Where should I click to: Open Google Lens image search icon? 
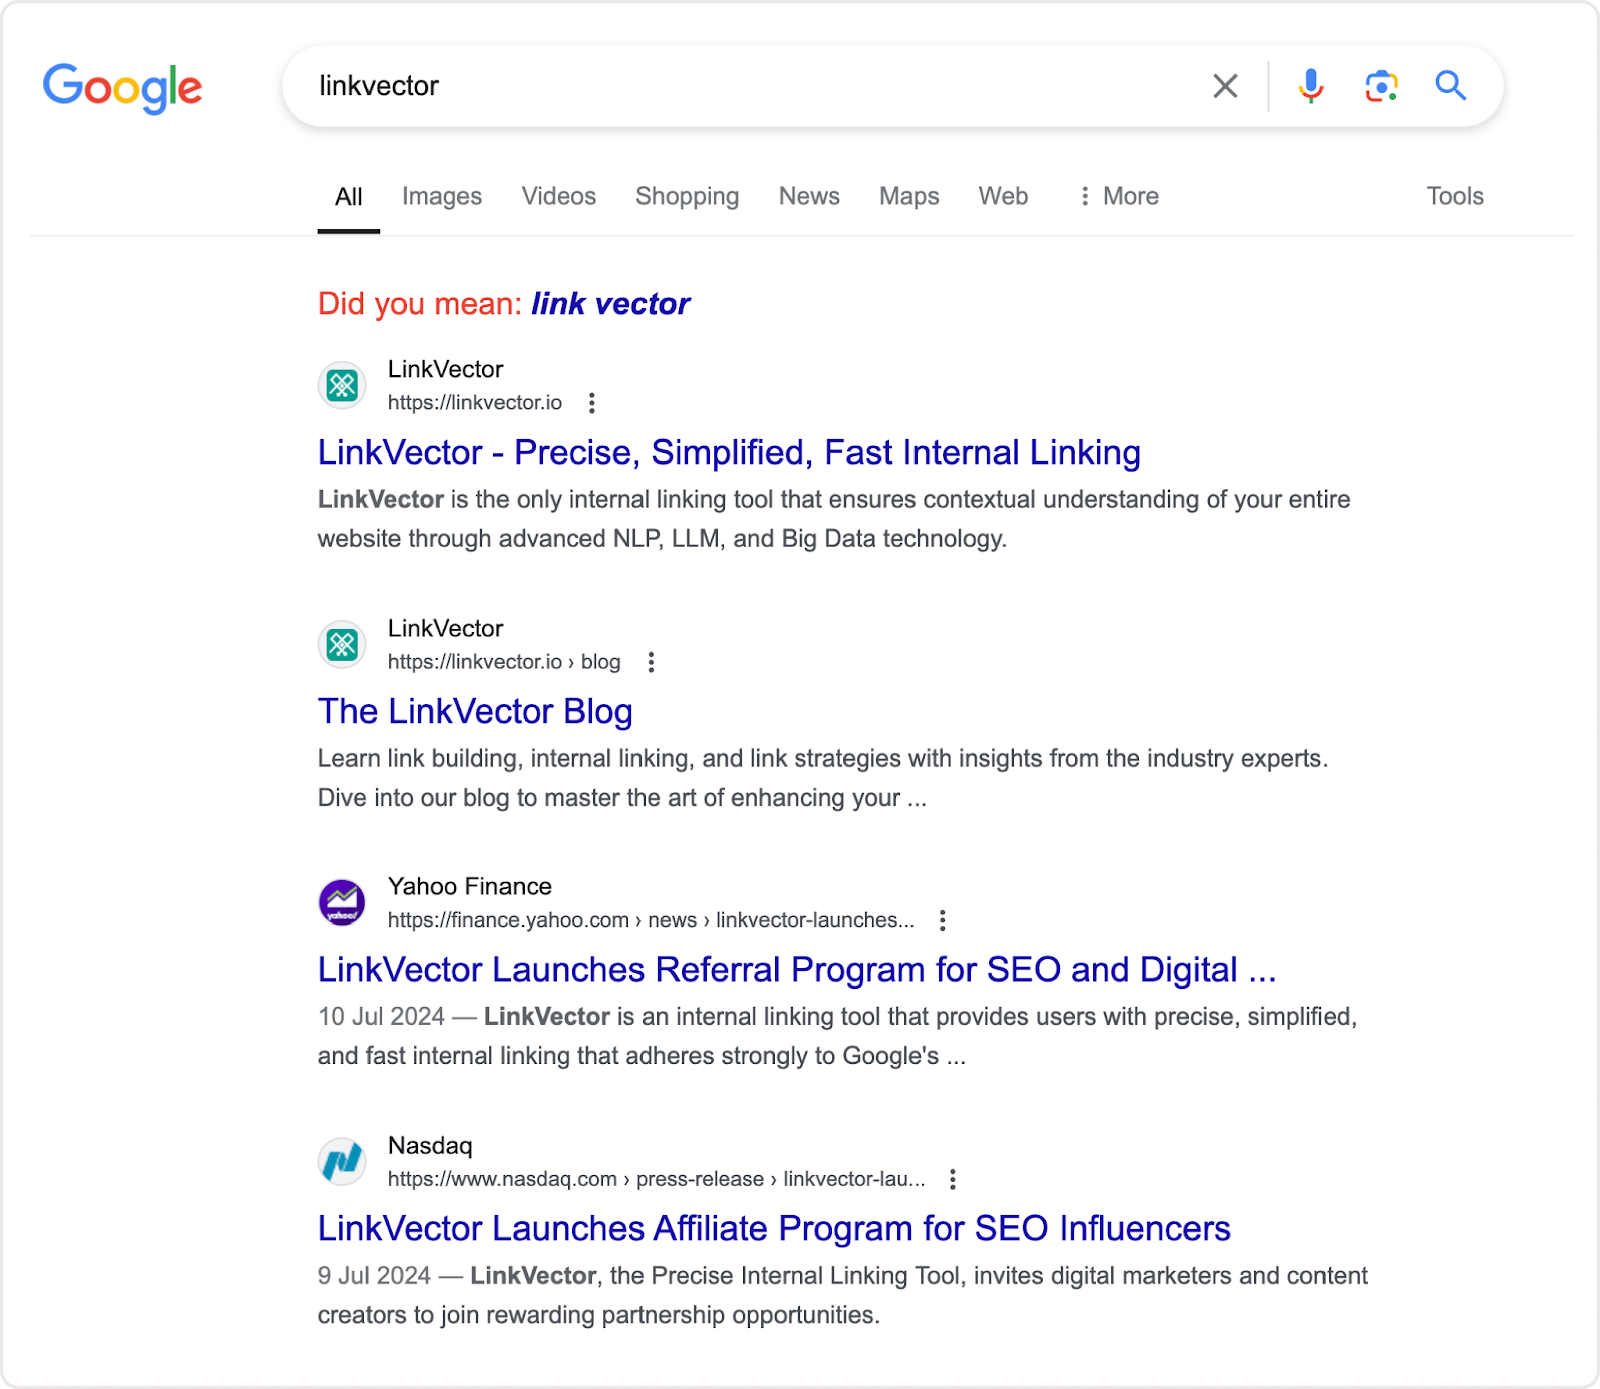coord(1381,86)
